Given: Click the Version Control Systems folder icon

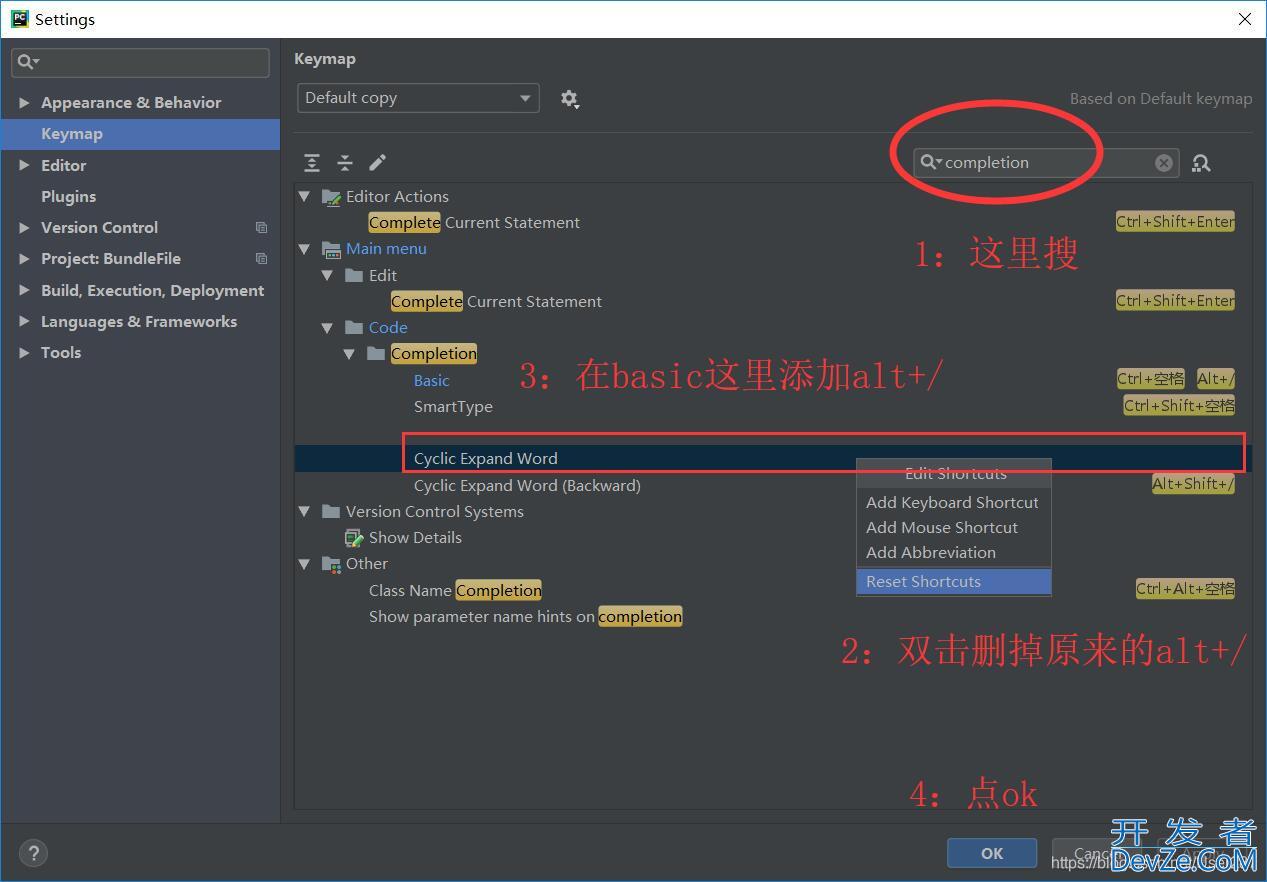Looking at the screenshot, I should pyautogui.click(x=331, y=511).
